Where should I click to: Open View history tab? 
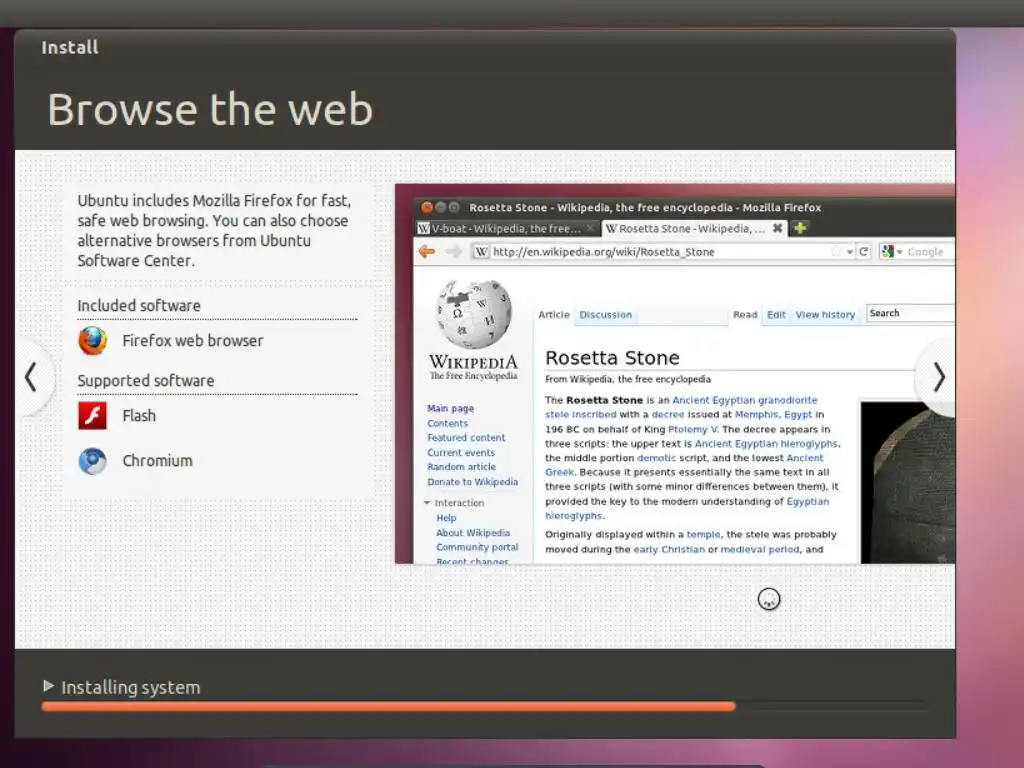(825, 315)
